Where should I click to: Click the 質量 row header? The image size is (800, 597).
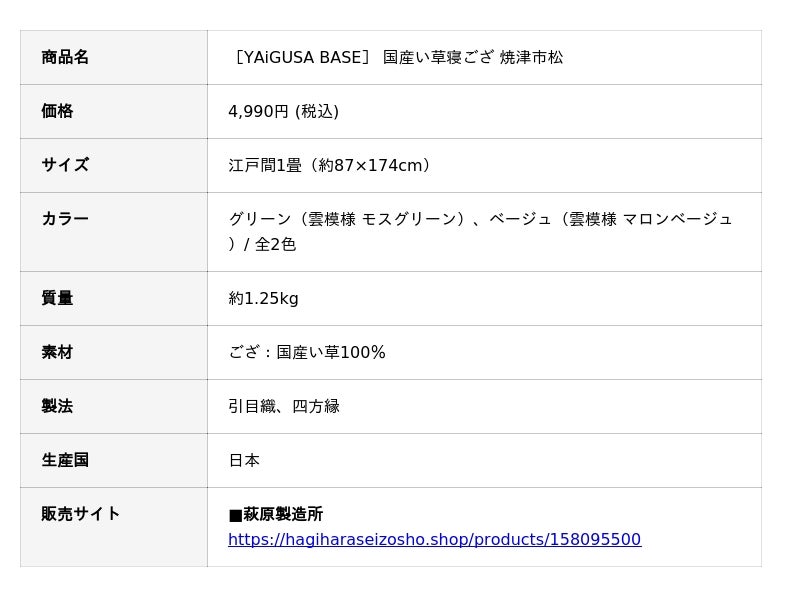(57, 298)
